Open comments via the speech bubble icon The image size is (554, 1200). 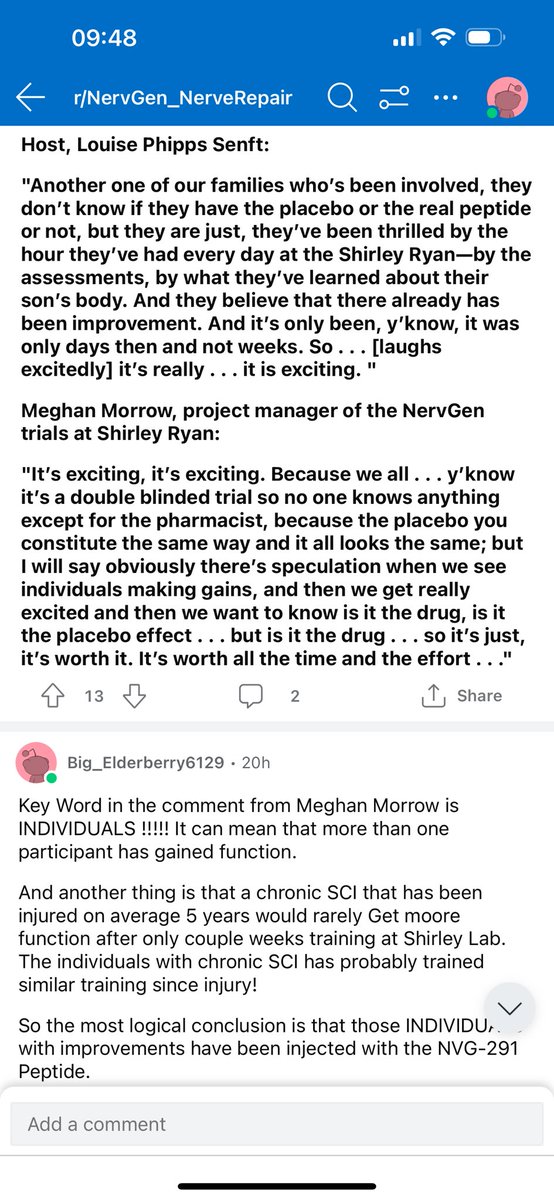(252, 695)
